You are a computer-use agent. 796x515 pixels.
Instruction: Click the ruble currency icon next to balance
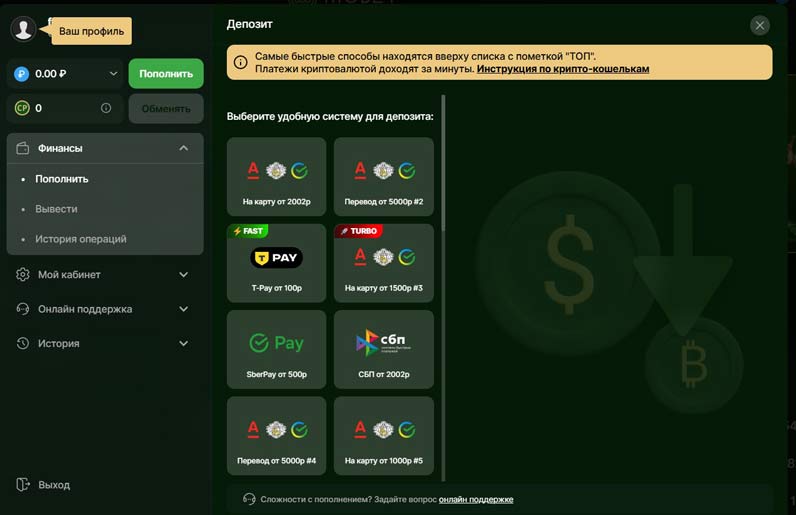point(22,74)
